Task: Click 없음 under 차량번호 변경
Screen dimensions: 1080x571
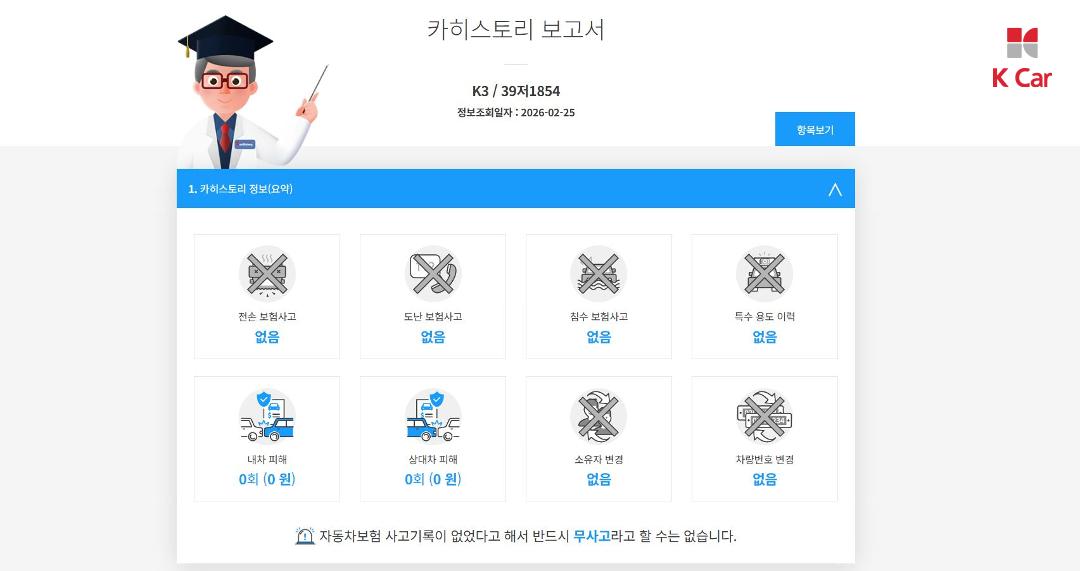Action: [765, 479]
